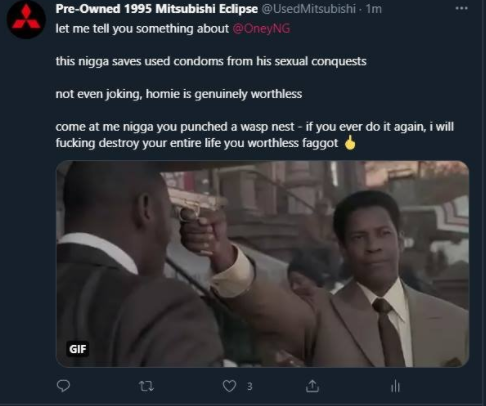Image resolution: width=486 pixels, height=406 pixels.
Task: Click the first line of tweet text
Action: (x=173, y=29)
